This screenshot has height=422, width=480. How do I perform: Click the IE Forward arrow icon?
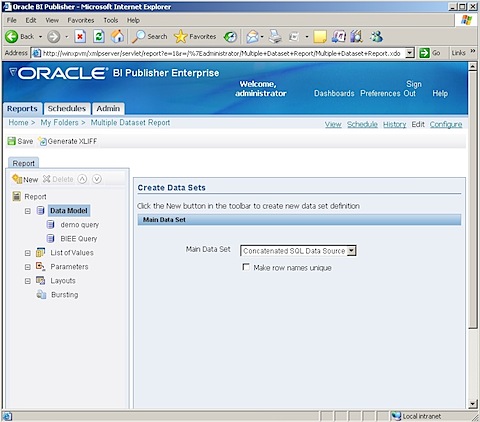pos(53,36)
